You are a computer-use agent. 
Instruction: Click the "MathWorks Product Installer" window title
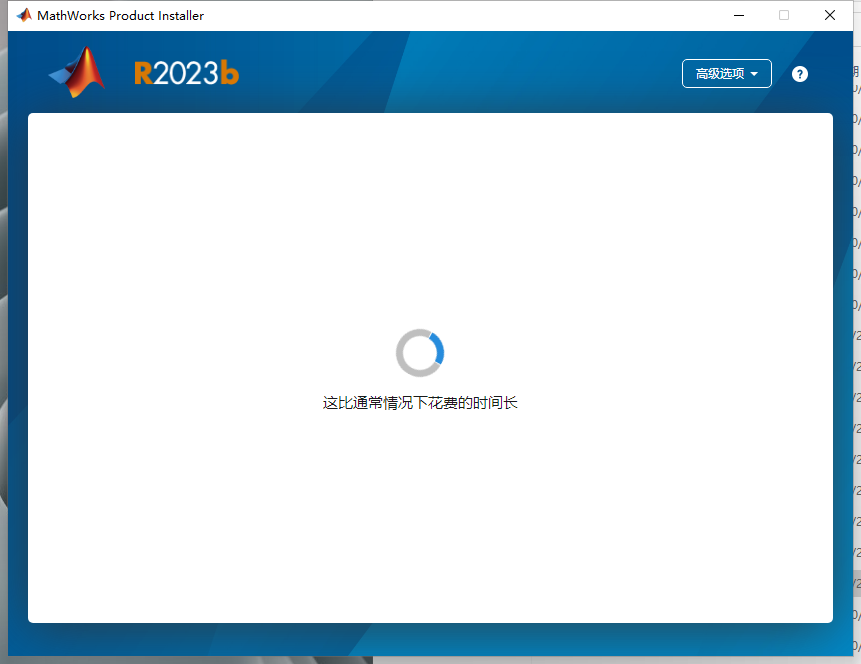click(120, 15)
